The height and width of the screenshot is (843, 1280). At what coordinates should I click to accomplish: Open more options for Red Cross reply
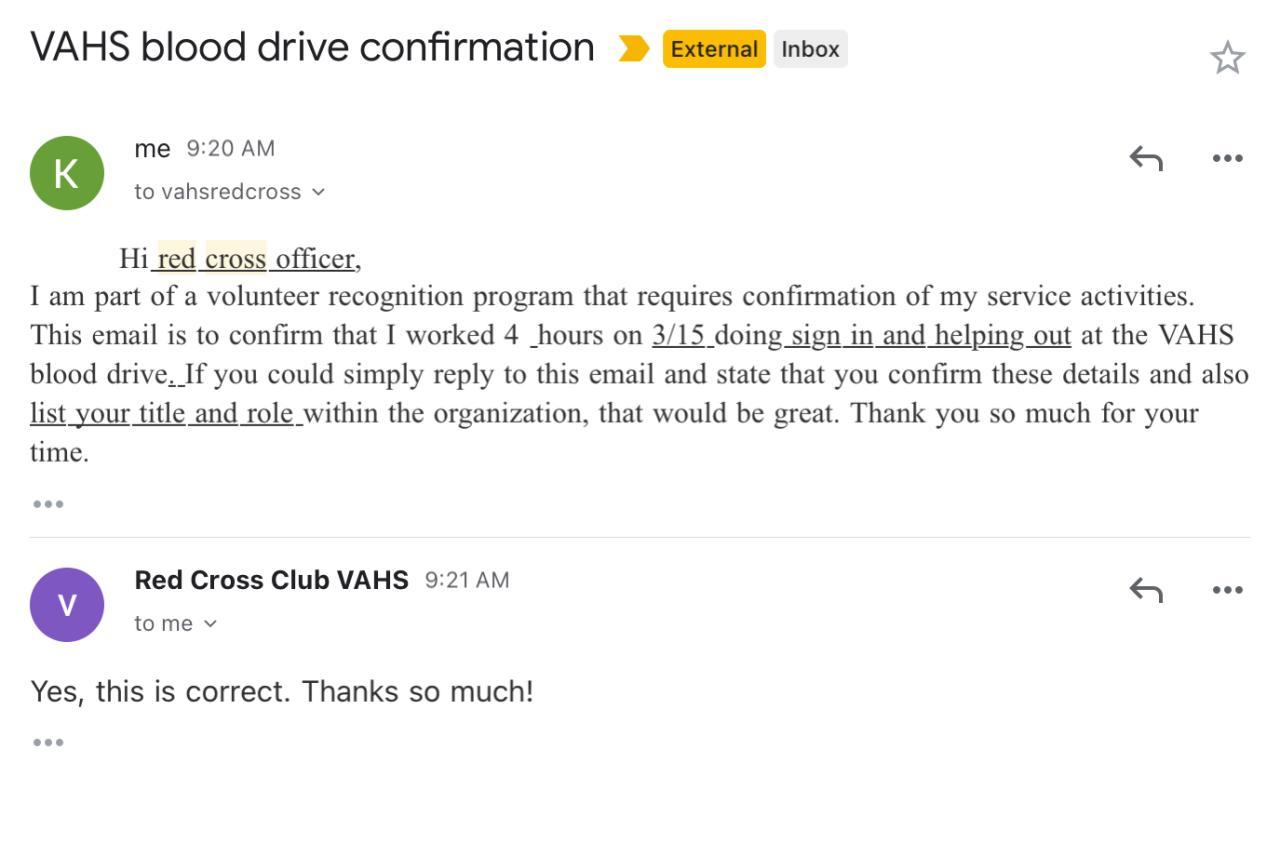point(1227,590)
